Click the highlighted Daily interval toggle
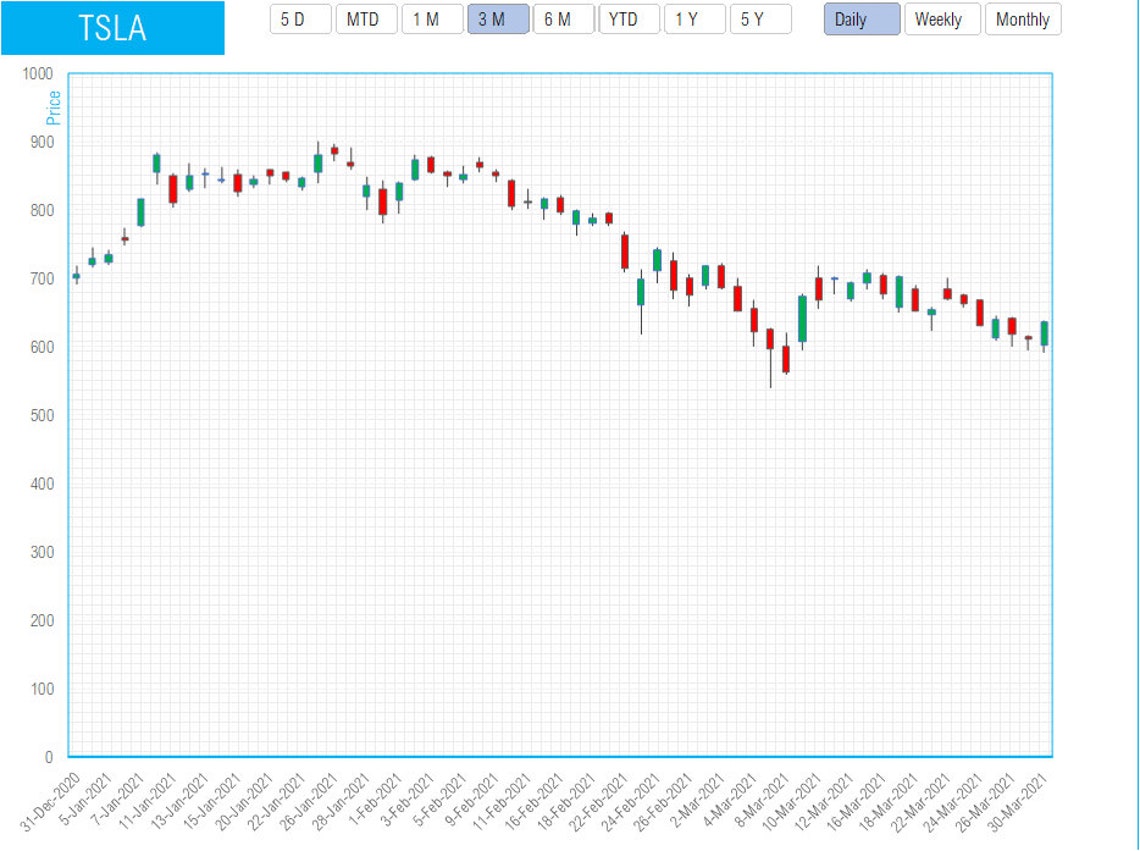The height and width of the screenshot is (851, 1140). point(860,19)
